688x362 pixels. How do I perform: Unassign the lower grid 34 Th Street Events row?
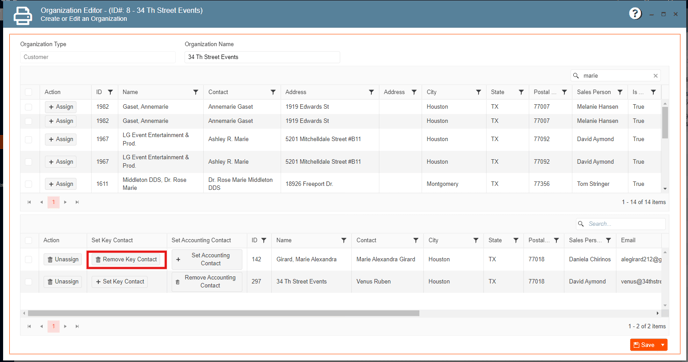tap(63, 282)
